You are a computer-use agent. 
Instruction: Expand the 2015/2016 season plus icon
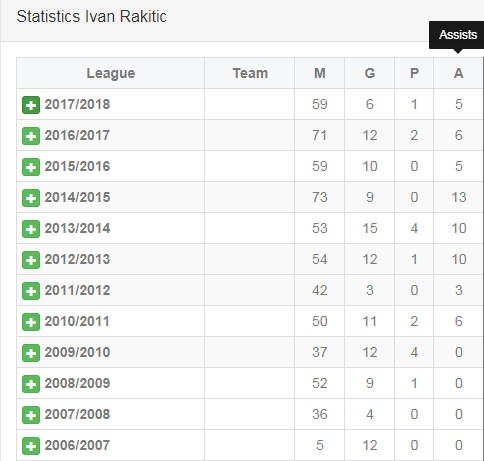(x=31, y=167)
